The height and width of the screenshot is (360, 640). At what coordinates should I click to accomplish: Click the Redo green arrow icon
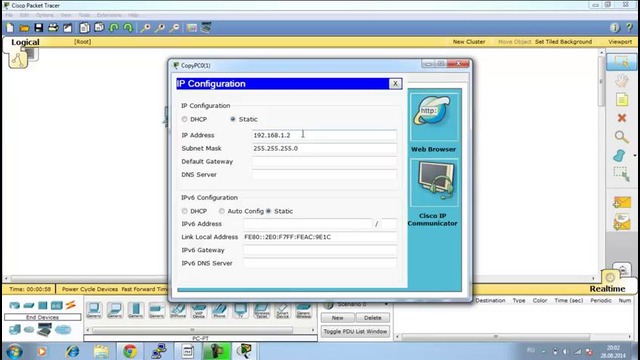pos(128,28)
